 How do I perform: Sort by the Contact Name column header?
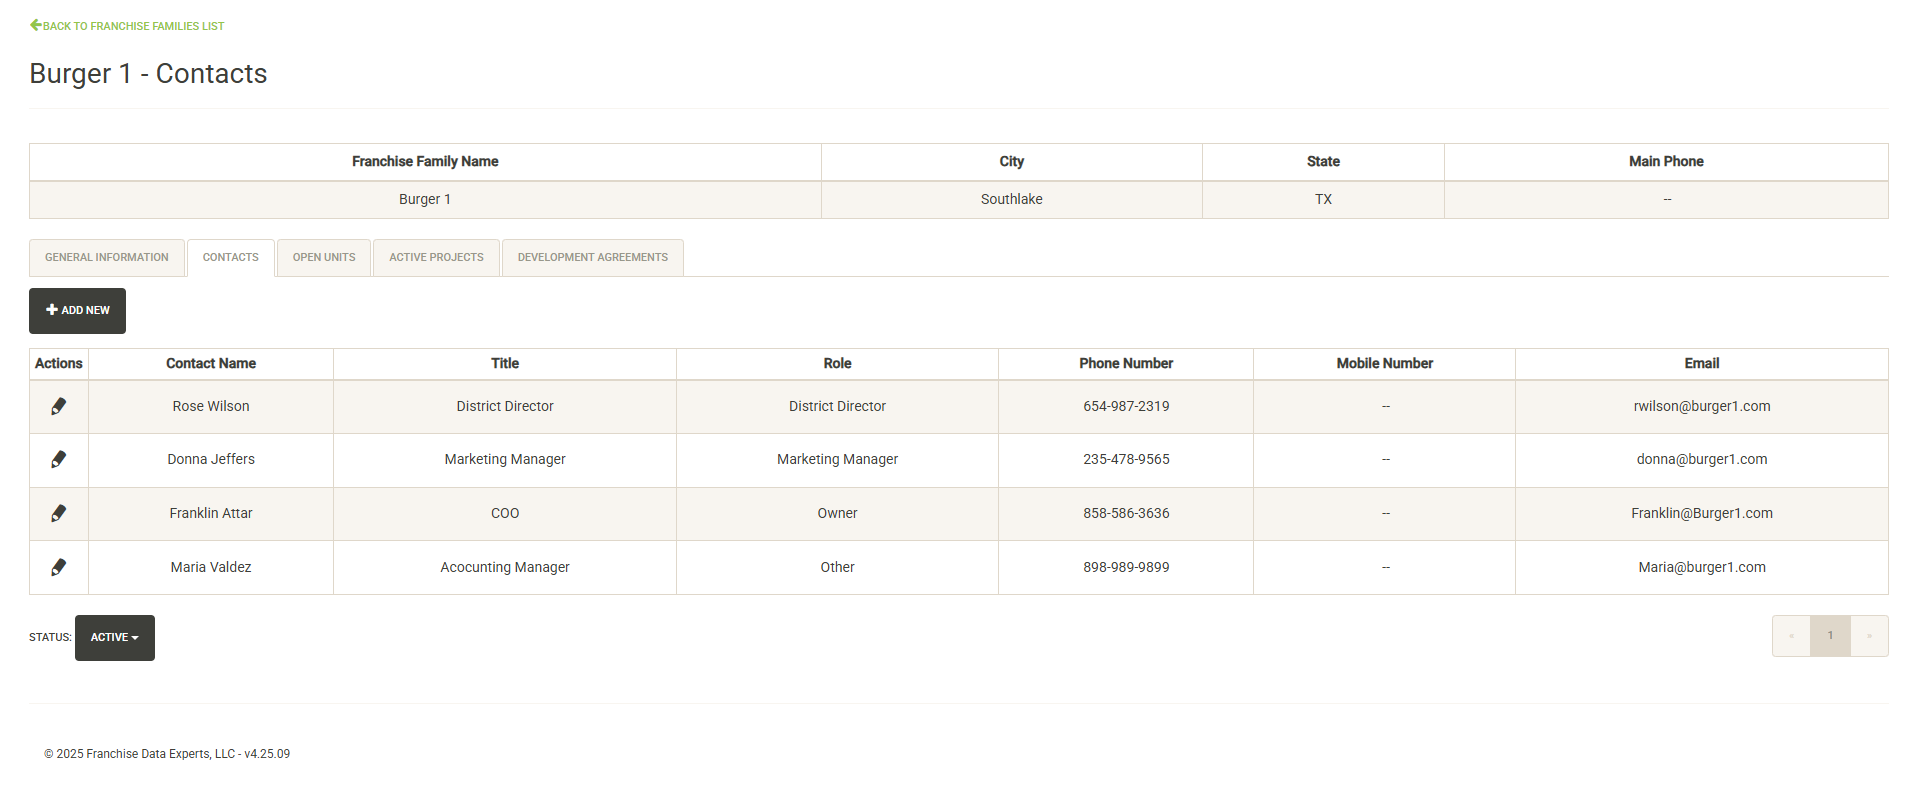point(211,364)
